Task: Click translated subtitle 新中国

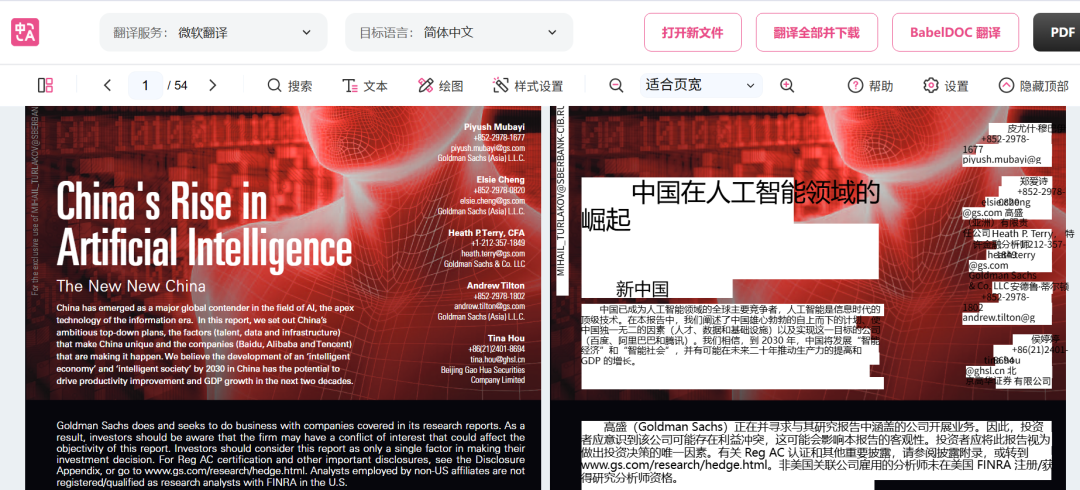Action: pos(642,289)
